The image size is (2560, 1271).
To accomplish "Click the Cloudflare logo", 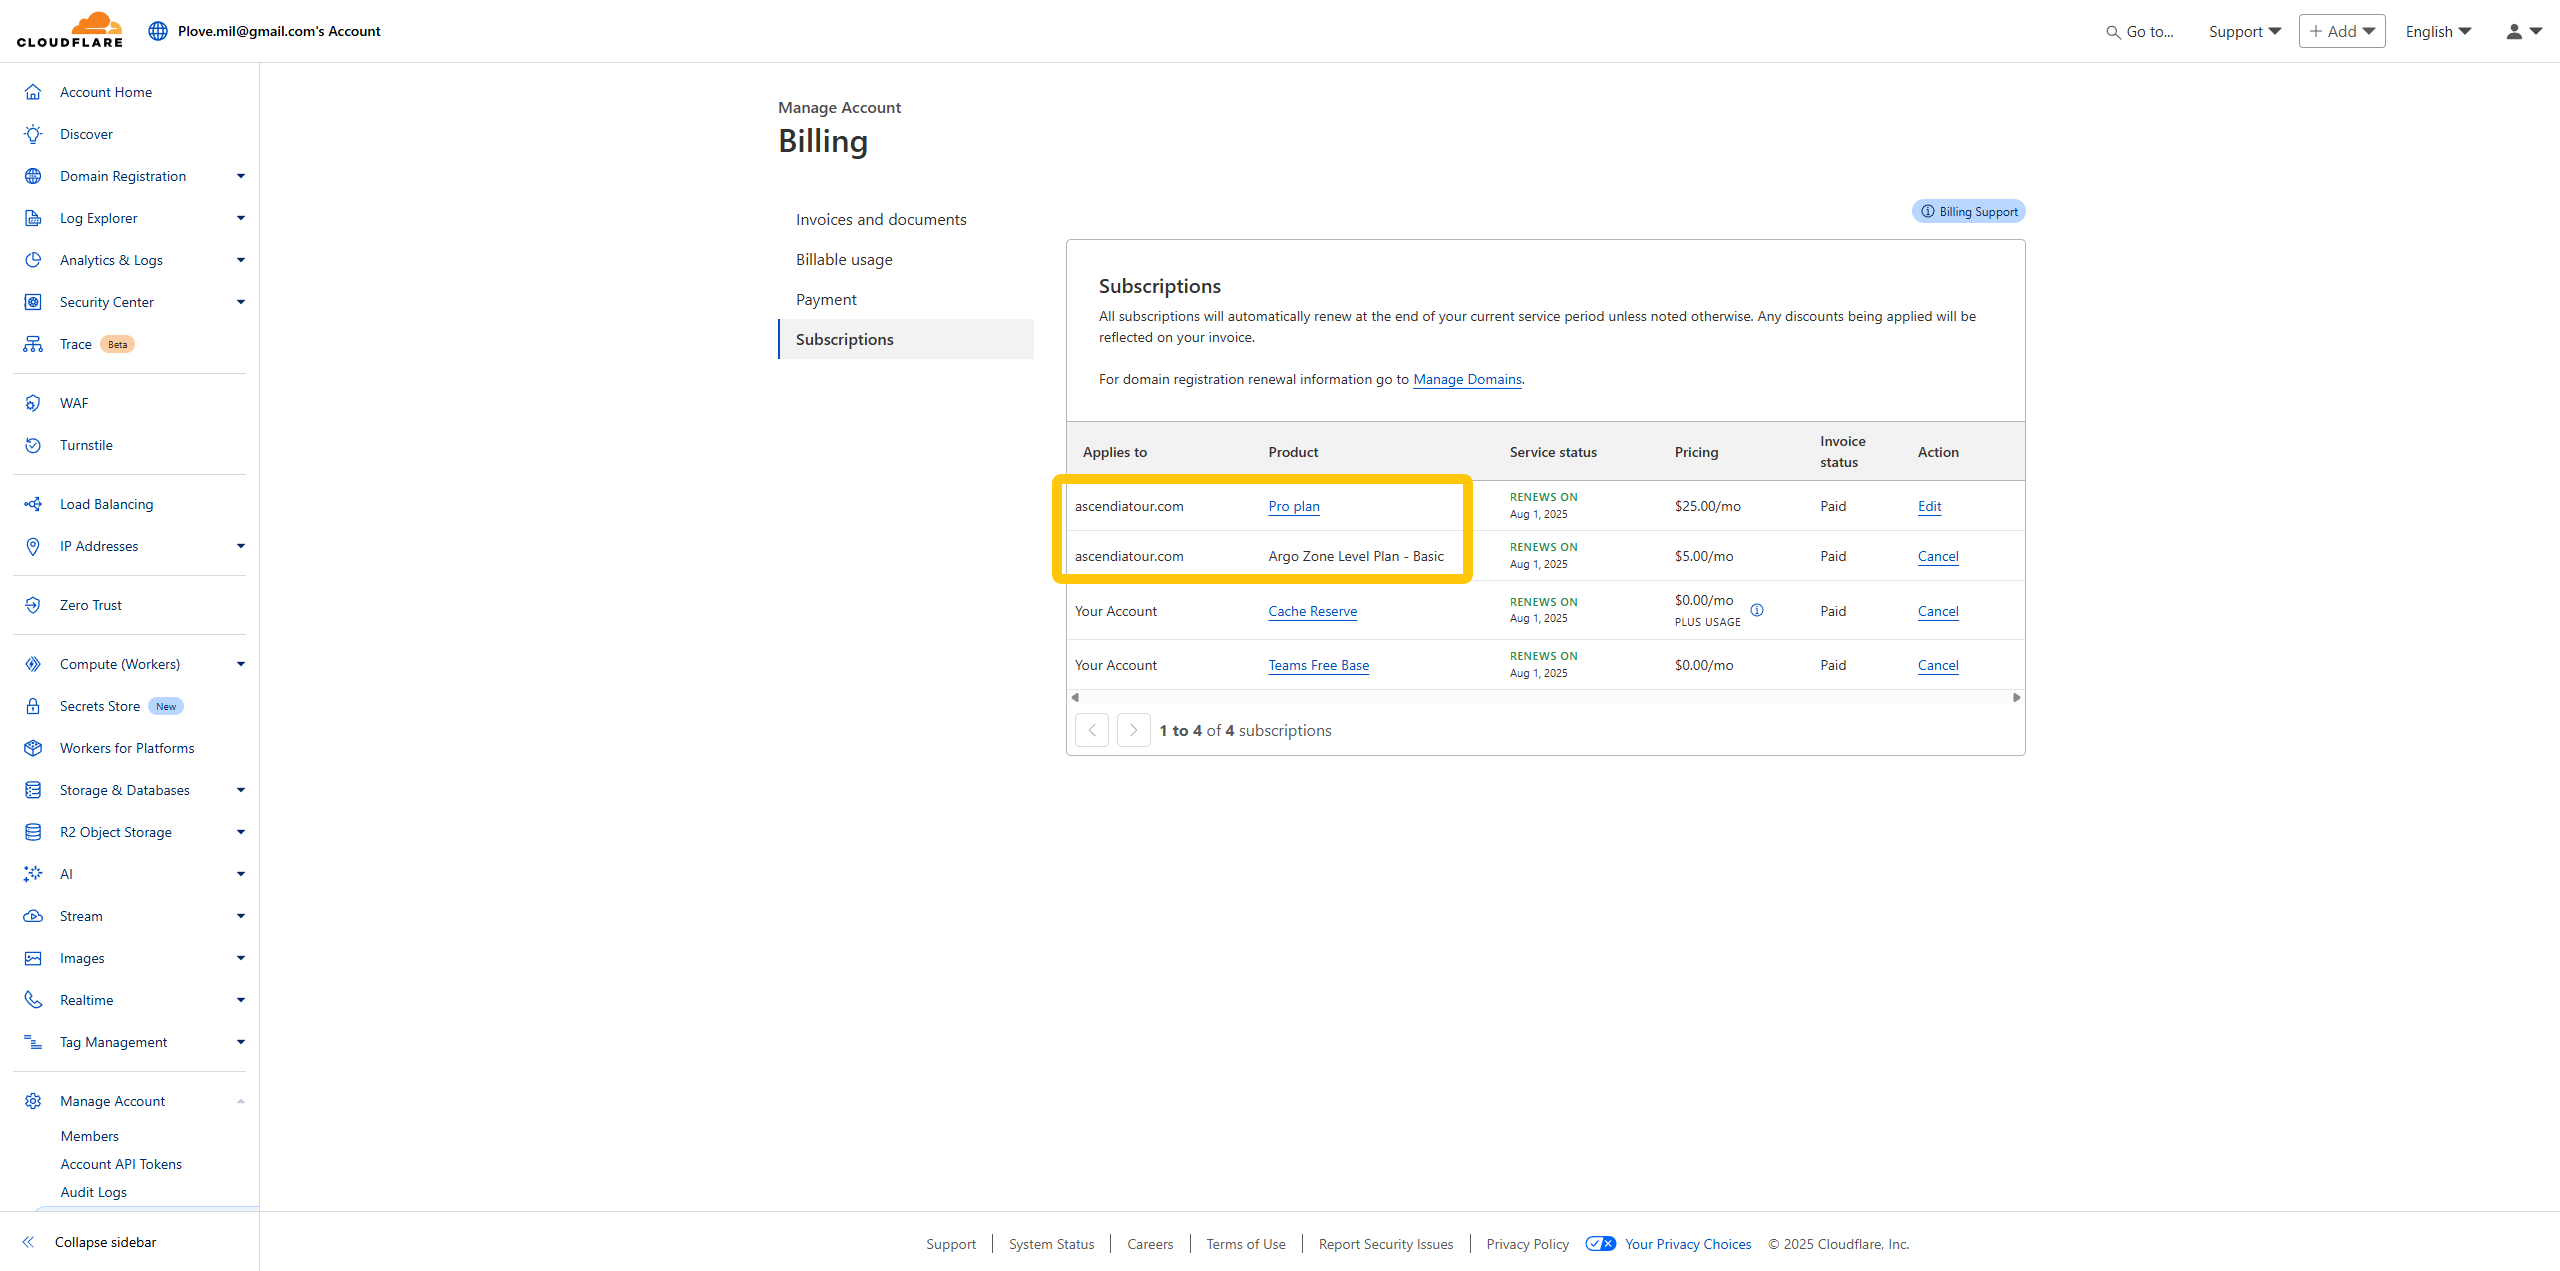I will click(x=70, y=30).
